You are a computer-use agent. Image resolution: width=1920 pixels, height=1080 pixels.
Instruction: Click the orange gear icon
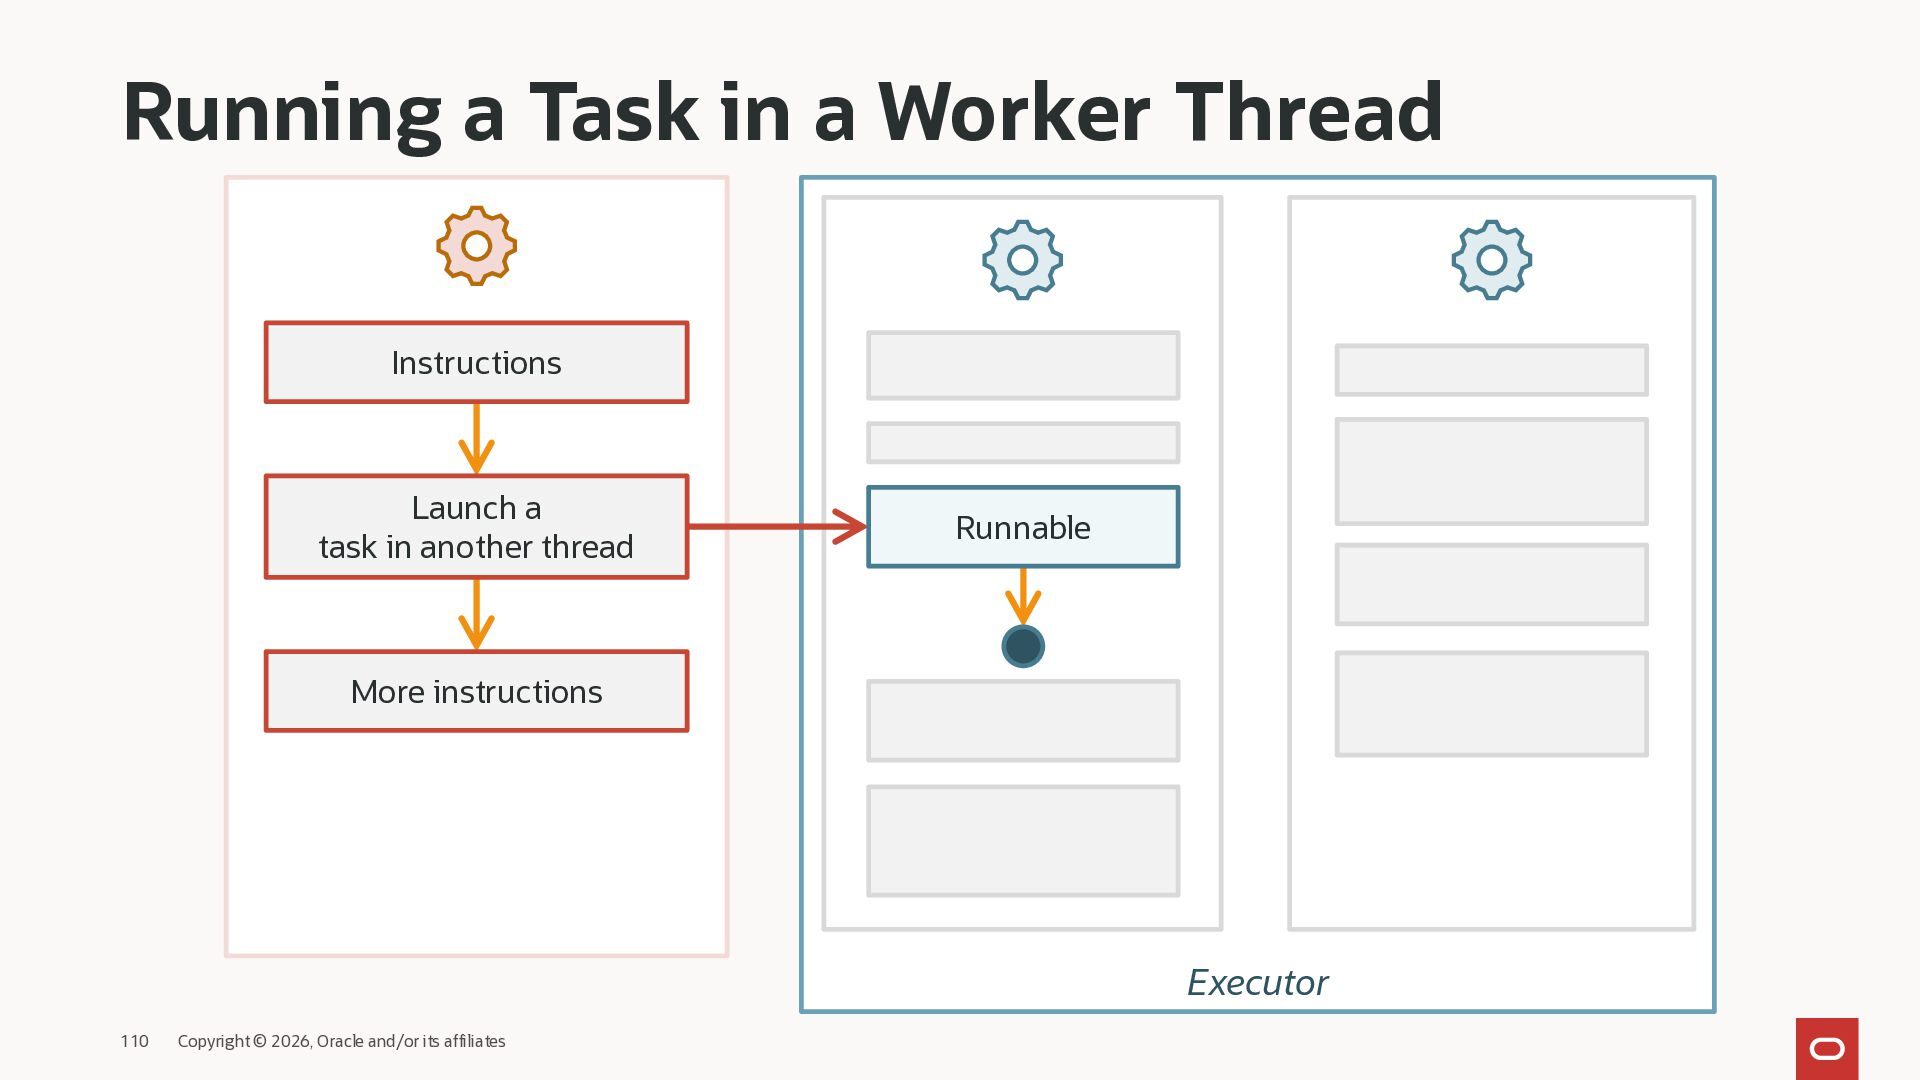point(476,246)
